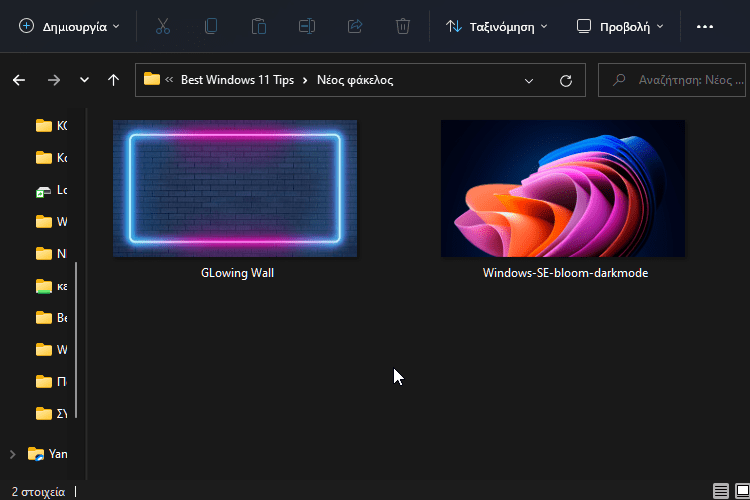This screenshot has width=750, height=500.
Task: Open the Lc network drive sidebar item
Action: coord(51,190)
